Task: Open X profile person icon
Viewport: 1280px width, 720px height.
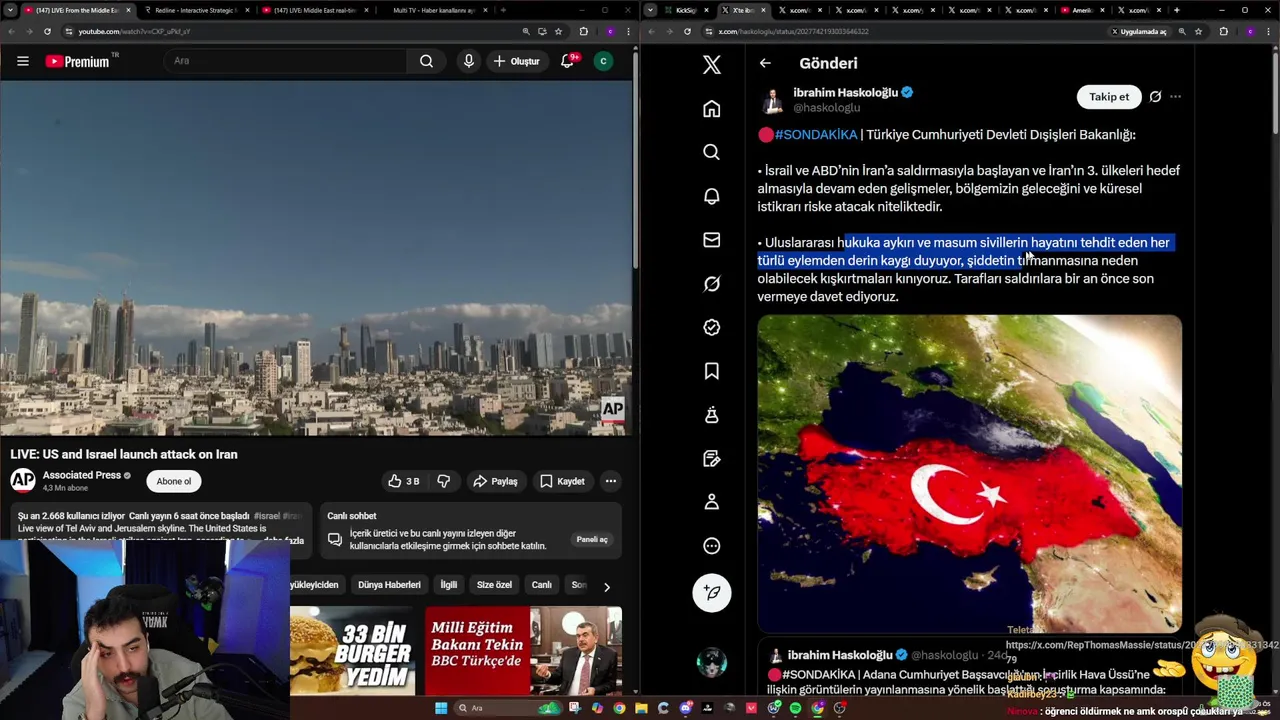Action: pyautogui.click(x=711, y=502)
